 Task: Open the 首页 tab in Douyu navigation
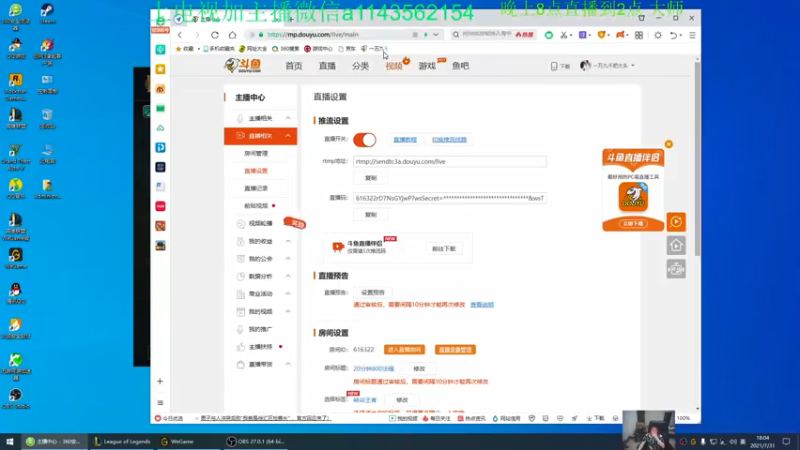293,66
